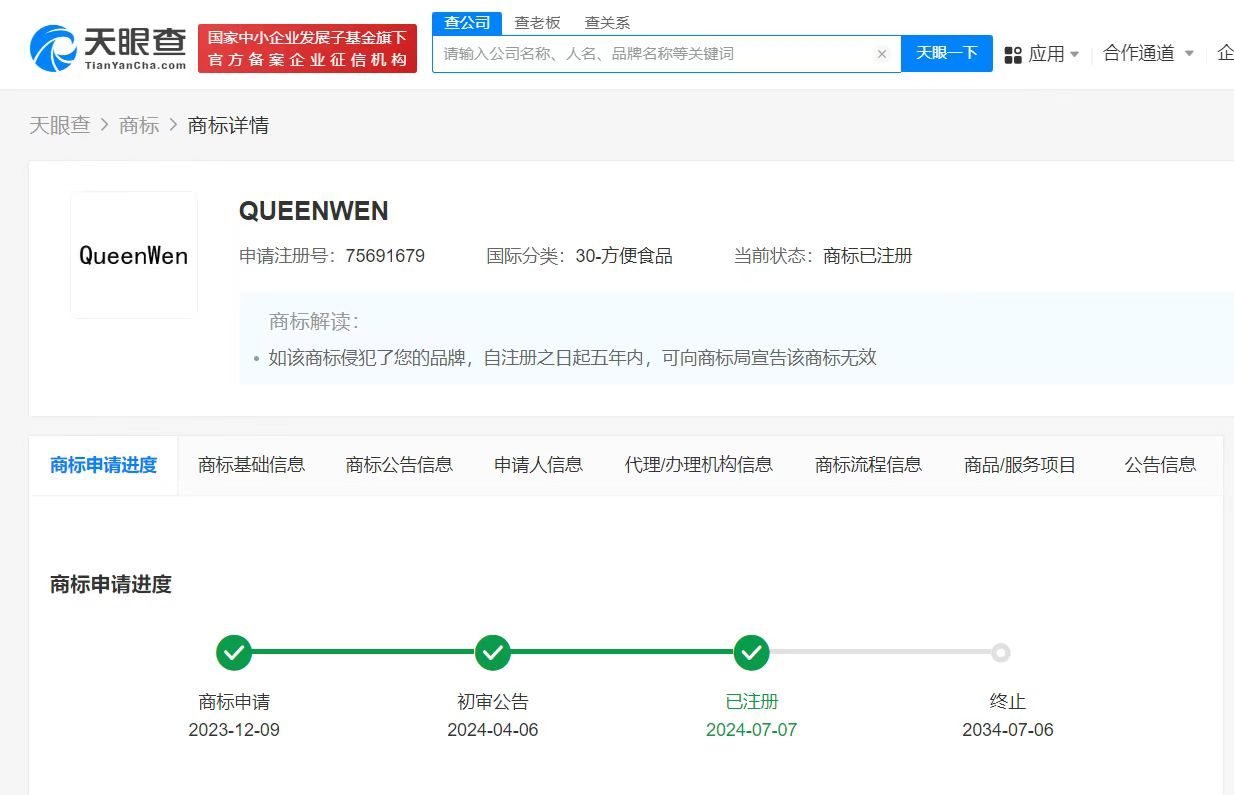
Task: Click the QueenWen trademark image thumbnail
Action: coord(133,254)
